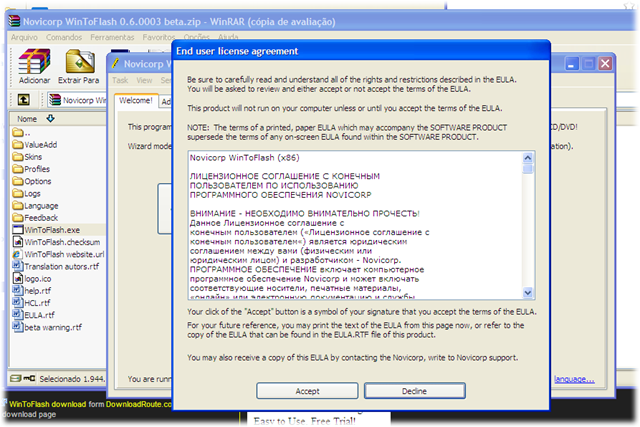The image size is (640, 427).
Task: Select the parent '..' folder entry
Action: (x=21, y=133)
